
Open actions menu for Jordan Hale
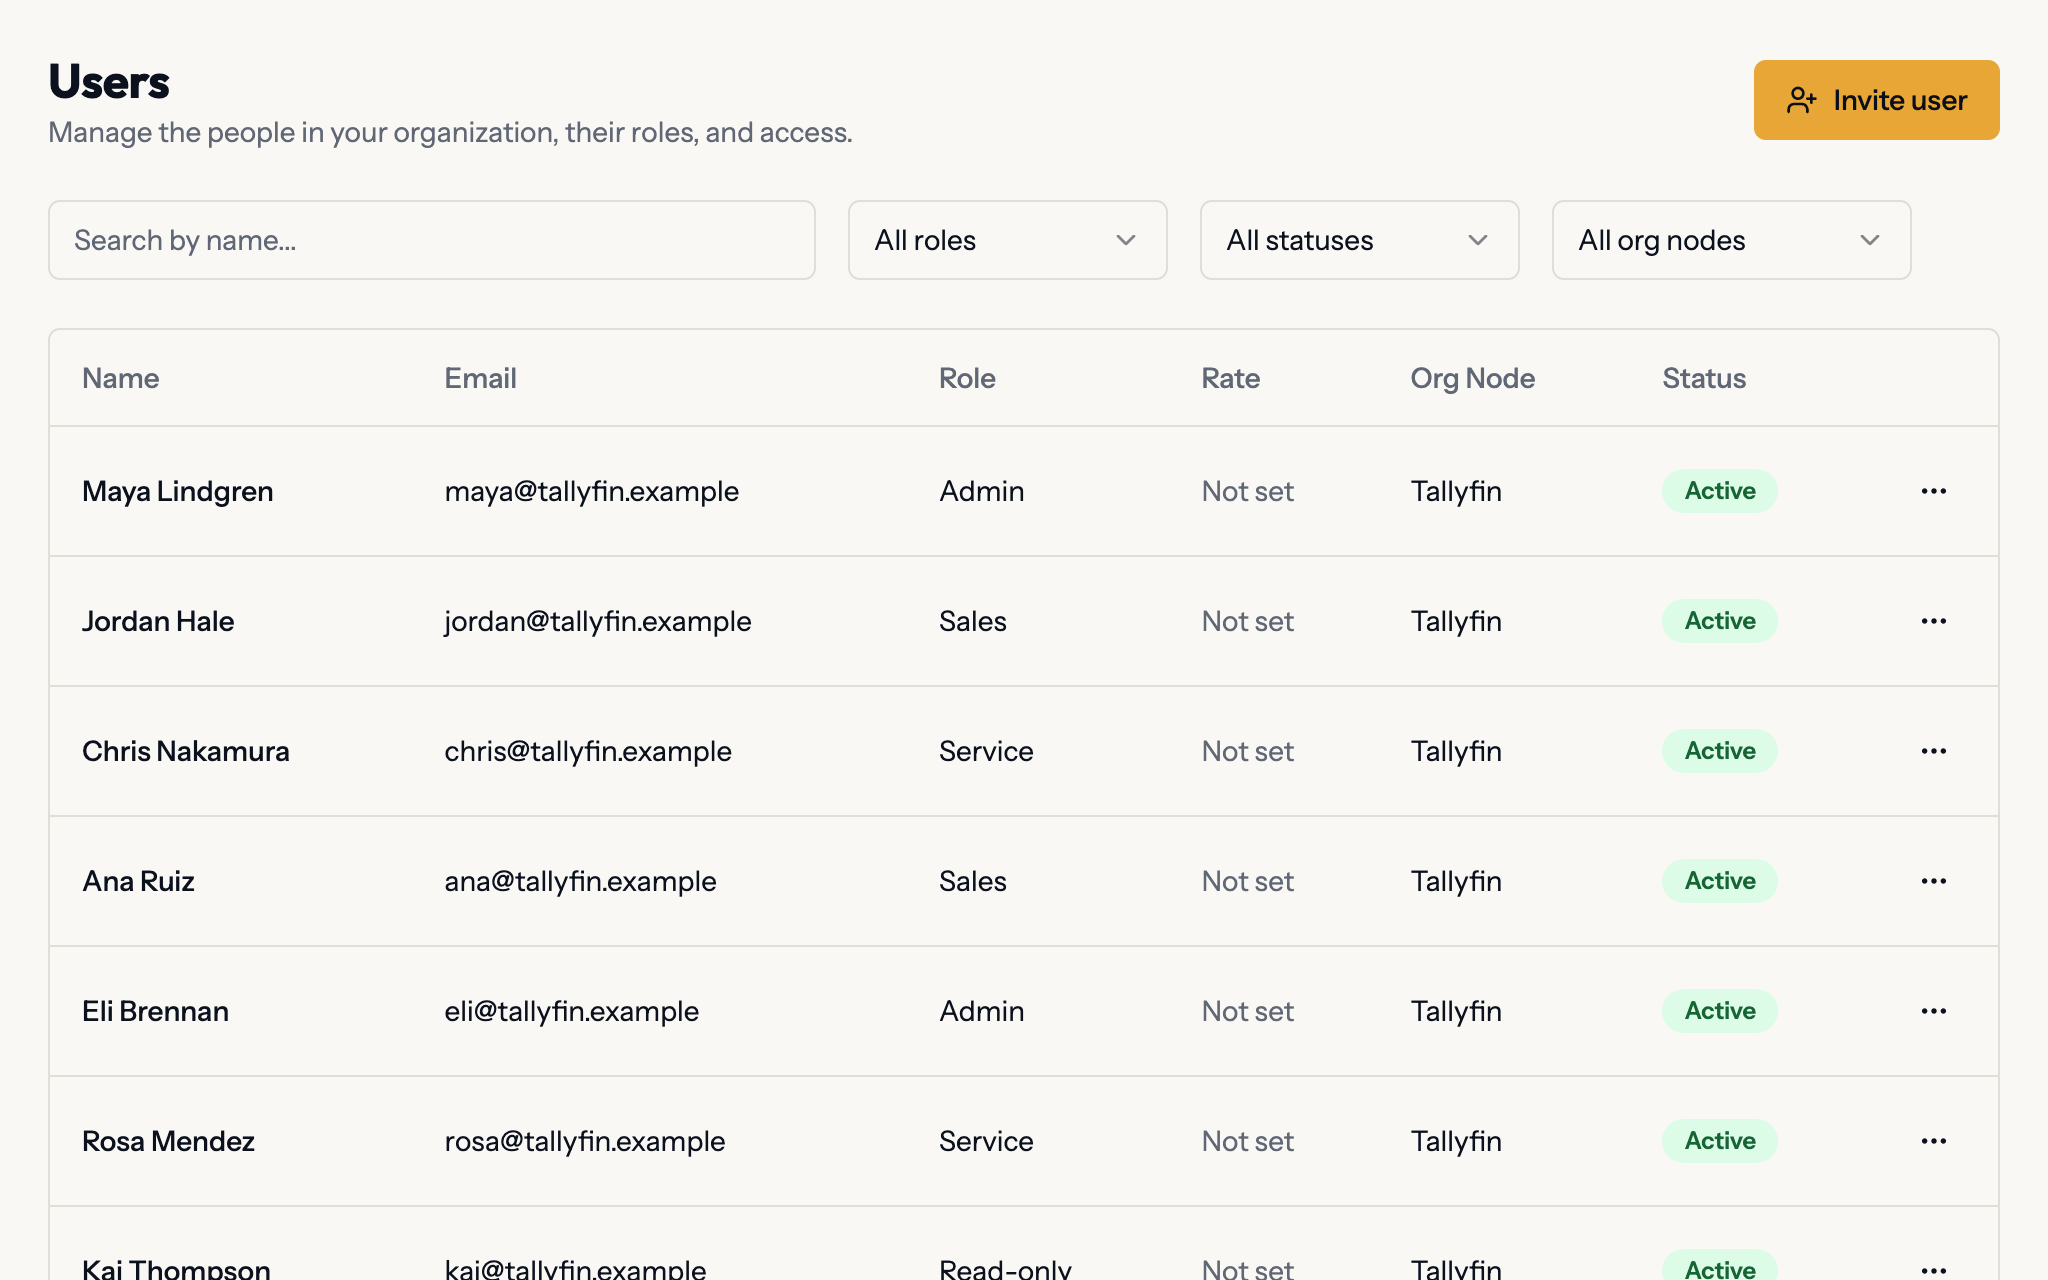[1933, 621]
